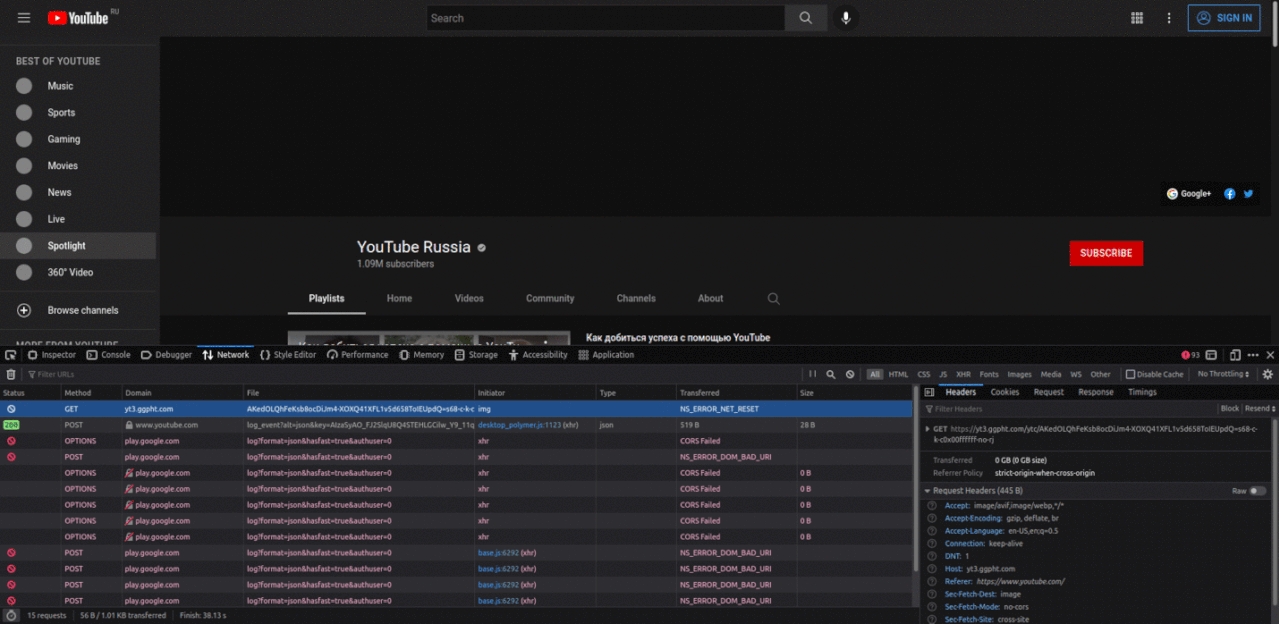Click the Browse channels plus icon

24,310
